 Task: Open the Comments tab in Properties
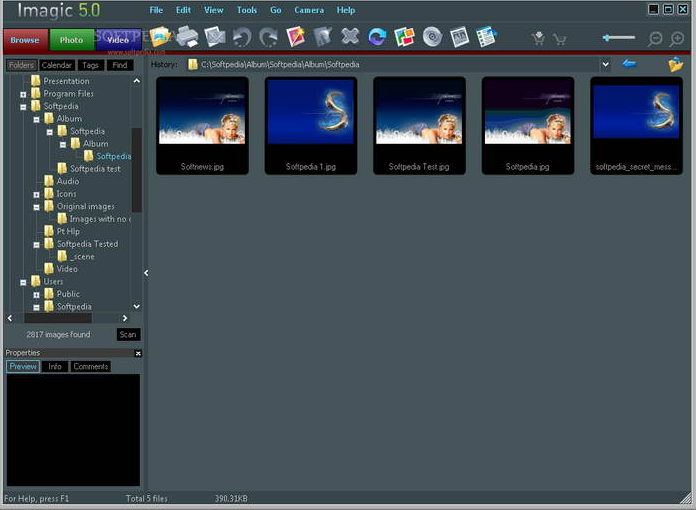pyautogui.click(x=90, y=367)
